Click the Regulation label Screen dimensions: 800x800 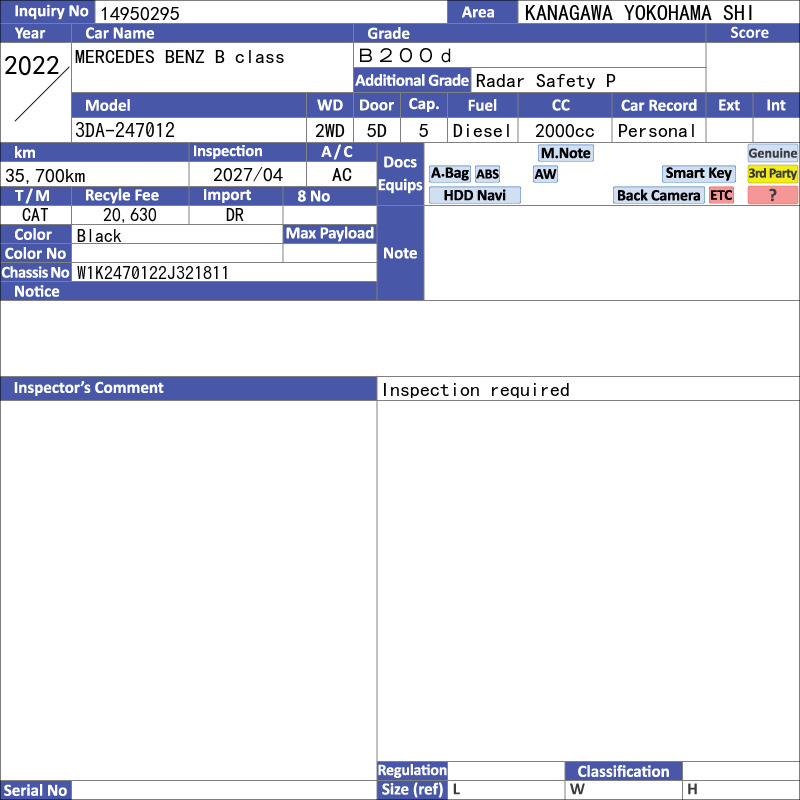[412, 770]
